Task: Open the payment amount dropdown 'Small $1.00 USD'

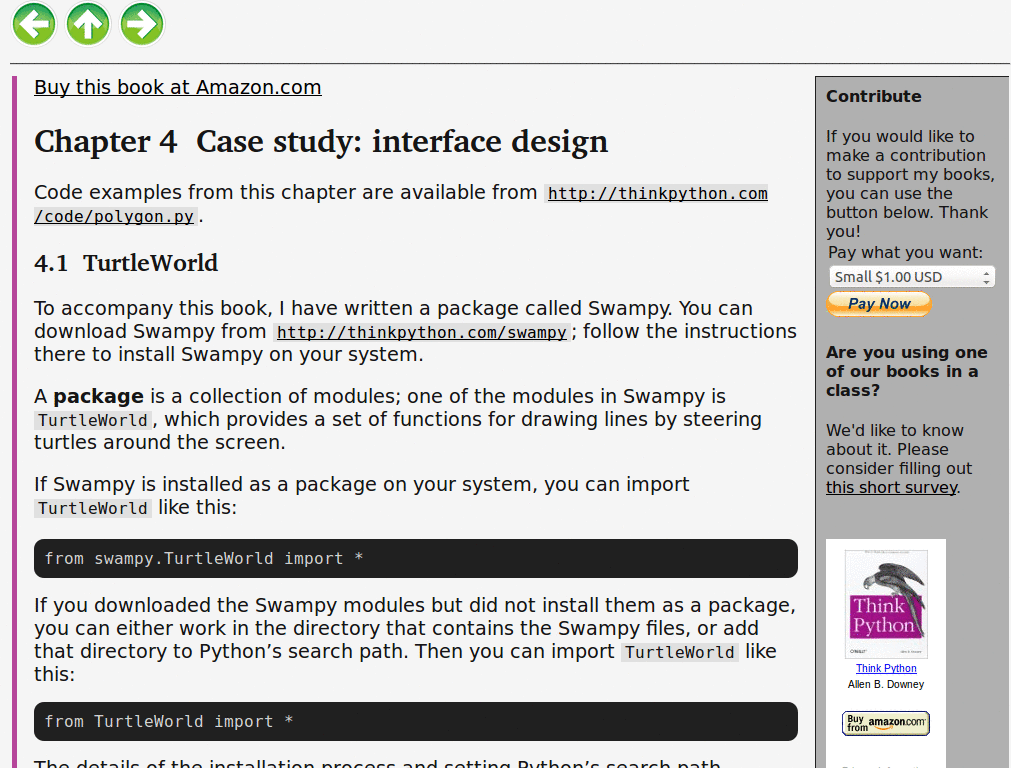Action: click(912, 277)
